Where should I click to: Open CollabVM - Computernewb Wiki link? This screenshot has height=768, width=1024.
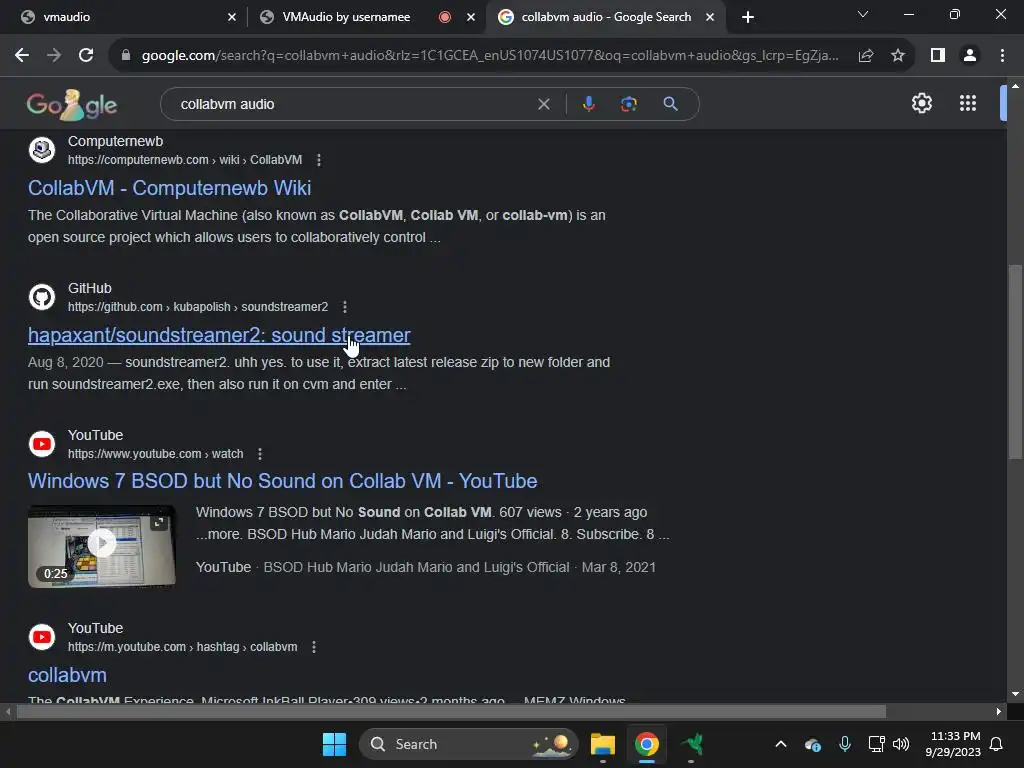pos(169,188)
